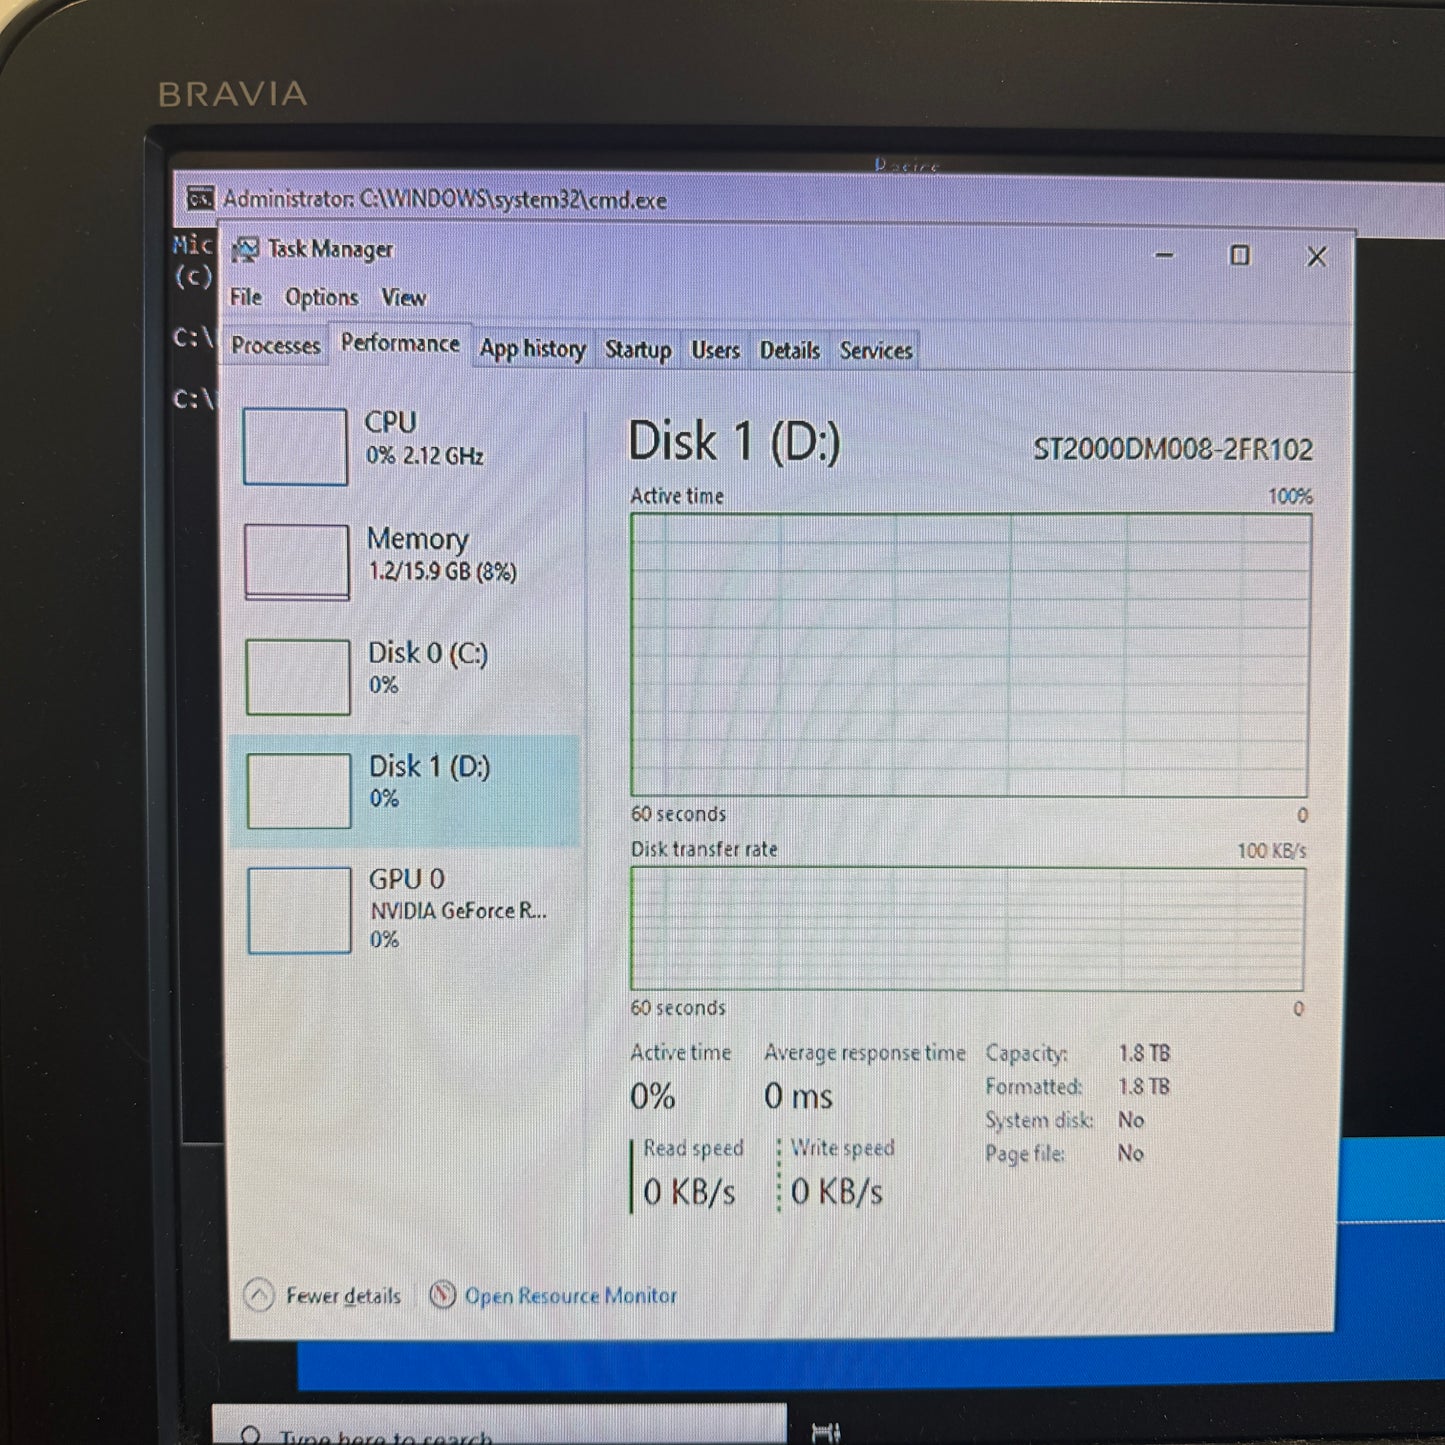1445x1445 pixels.
Task: Click the Task View taskbar icon
Action: coord(825,1432)
